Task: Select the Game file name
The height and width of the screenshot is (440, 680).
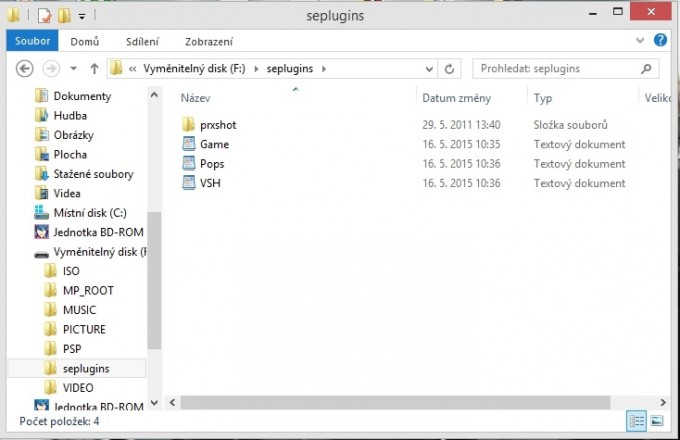Action: pyautogui.click(x=215, y=144)
